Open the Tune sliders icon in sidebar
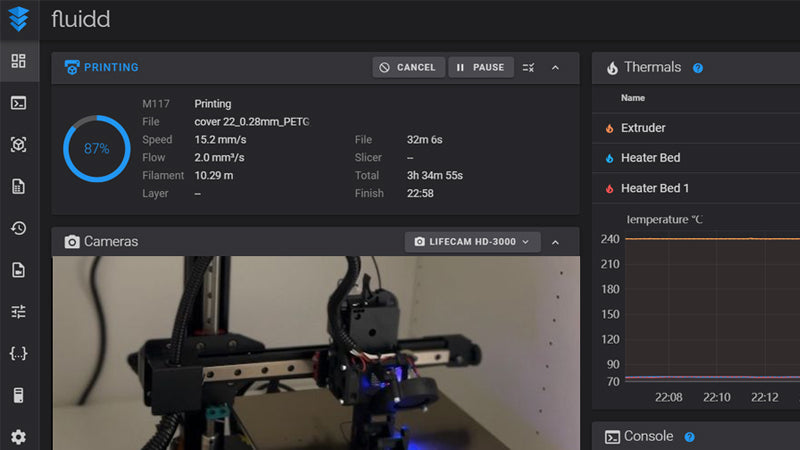 18,311
